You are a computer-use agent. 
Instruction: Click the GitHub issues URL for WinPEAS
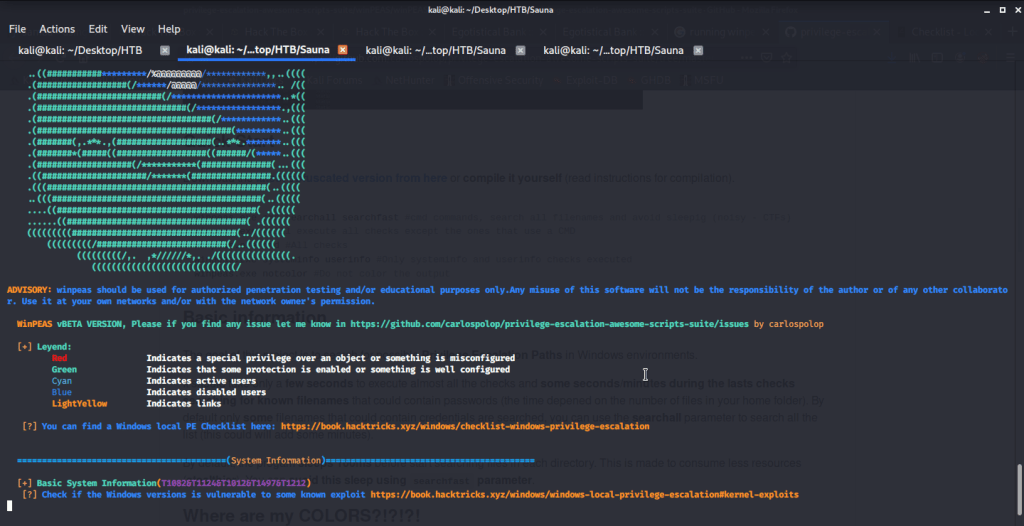click(549, 325)
